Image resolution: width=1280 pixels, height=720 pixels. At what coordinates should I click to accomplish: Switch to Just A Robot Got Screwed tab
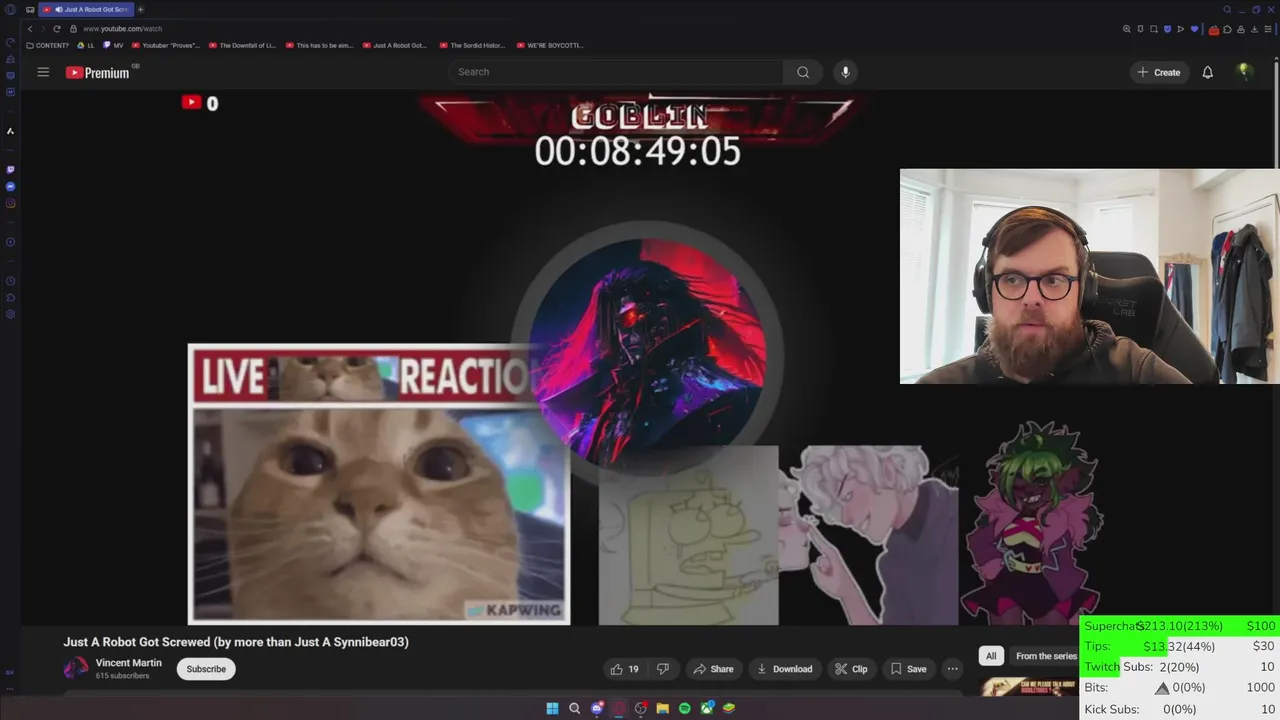pyautogui.click(x=86, y=9)
